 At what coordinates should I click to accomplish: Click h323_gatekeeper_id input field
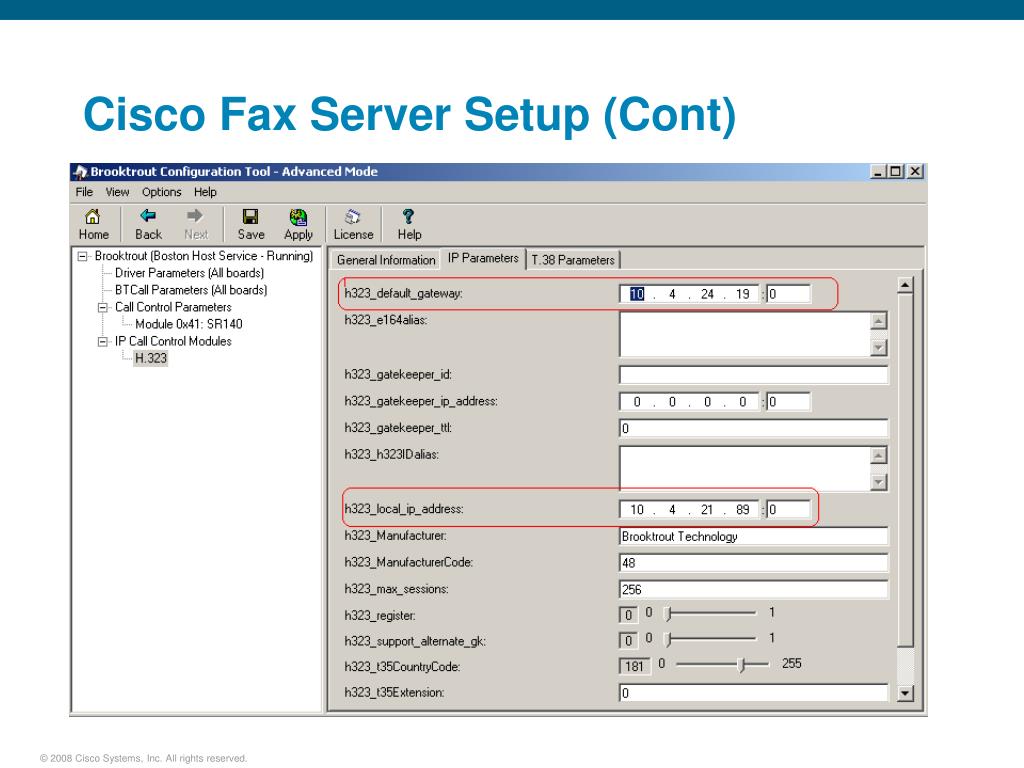(754, 375)
